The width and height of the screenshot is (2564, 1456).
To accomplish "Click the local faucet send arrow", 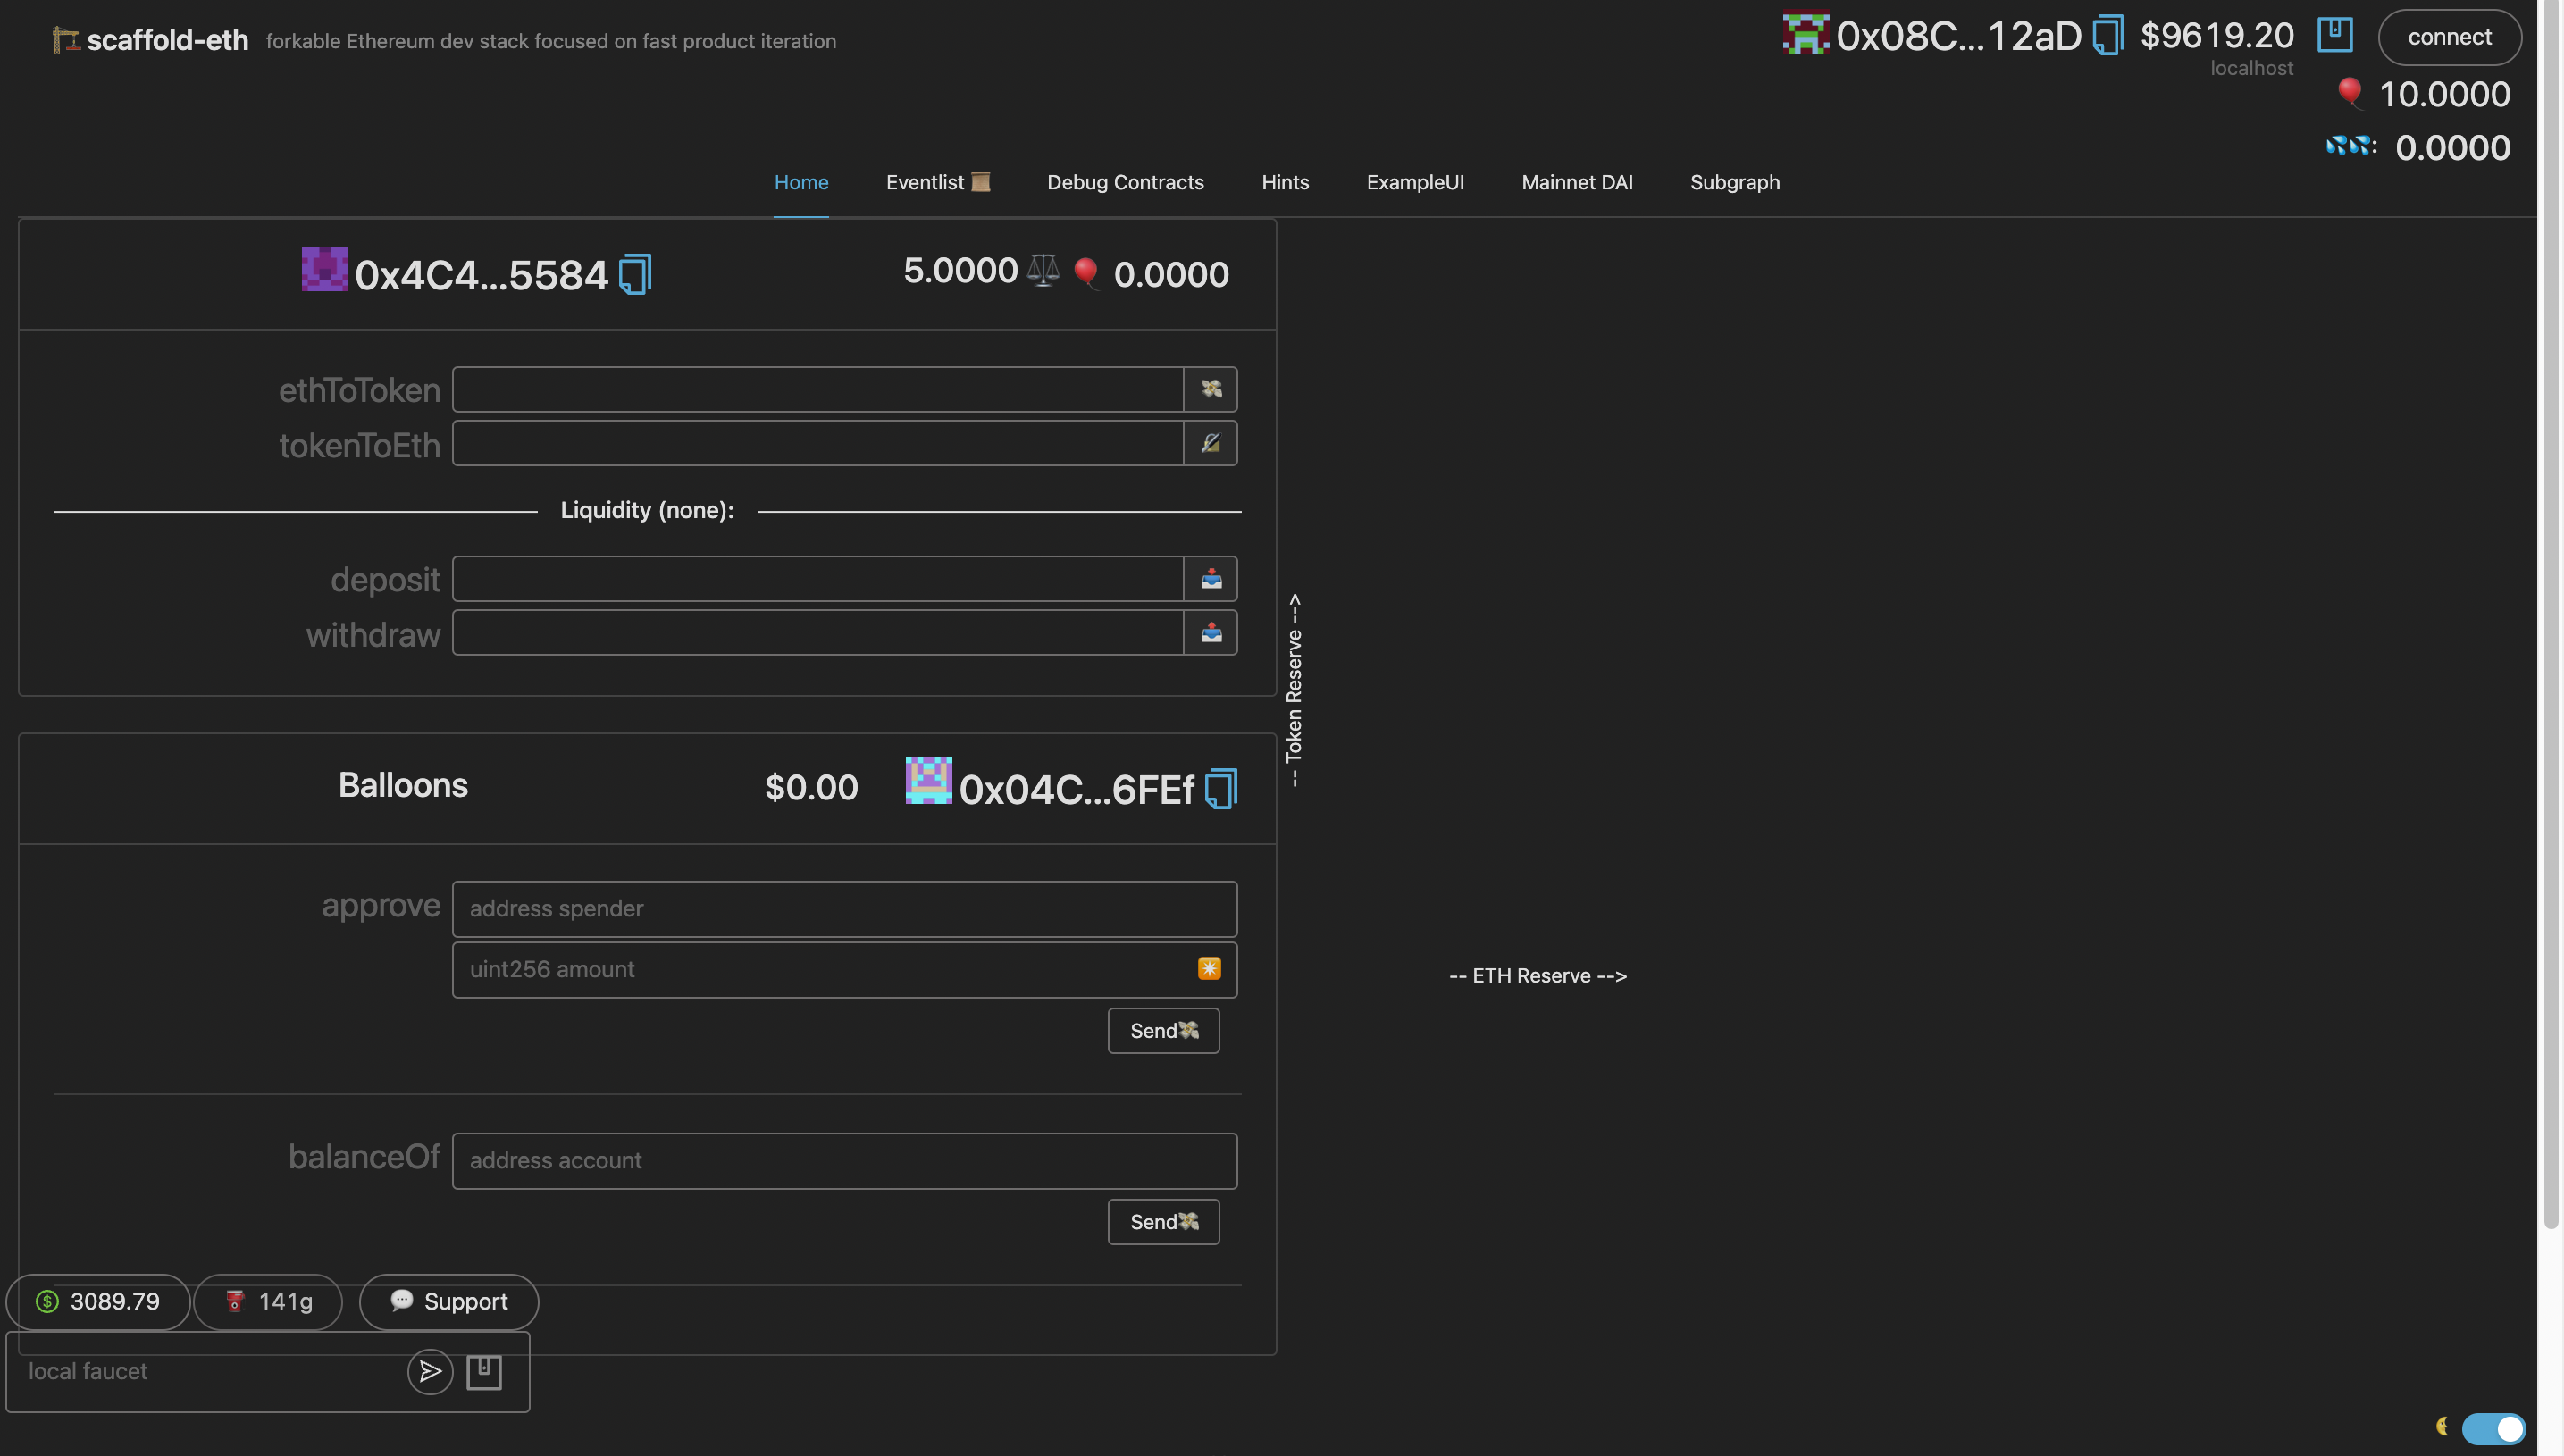I will pyautogui.click(x=430, y=1371).
